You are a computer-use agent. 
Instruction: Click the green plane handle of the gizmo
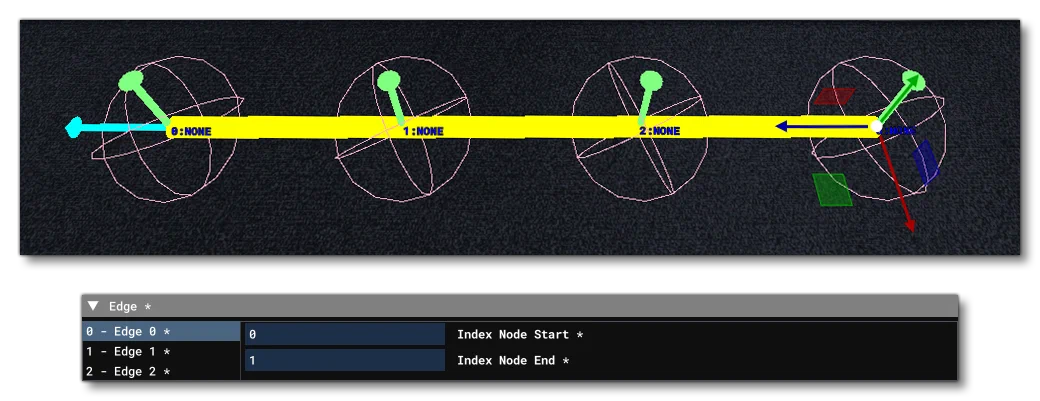coord(833,190)
